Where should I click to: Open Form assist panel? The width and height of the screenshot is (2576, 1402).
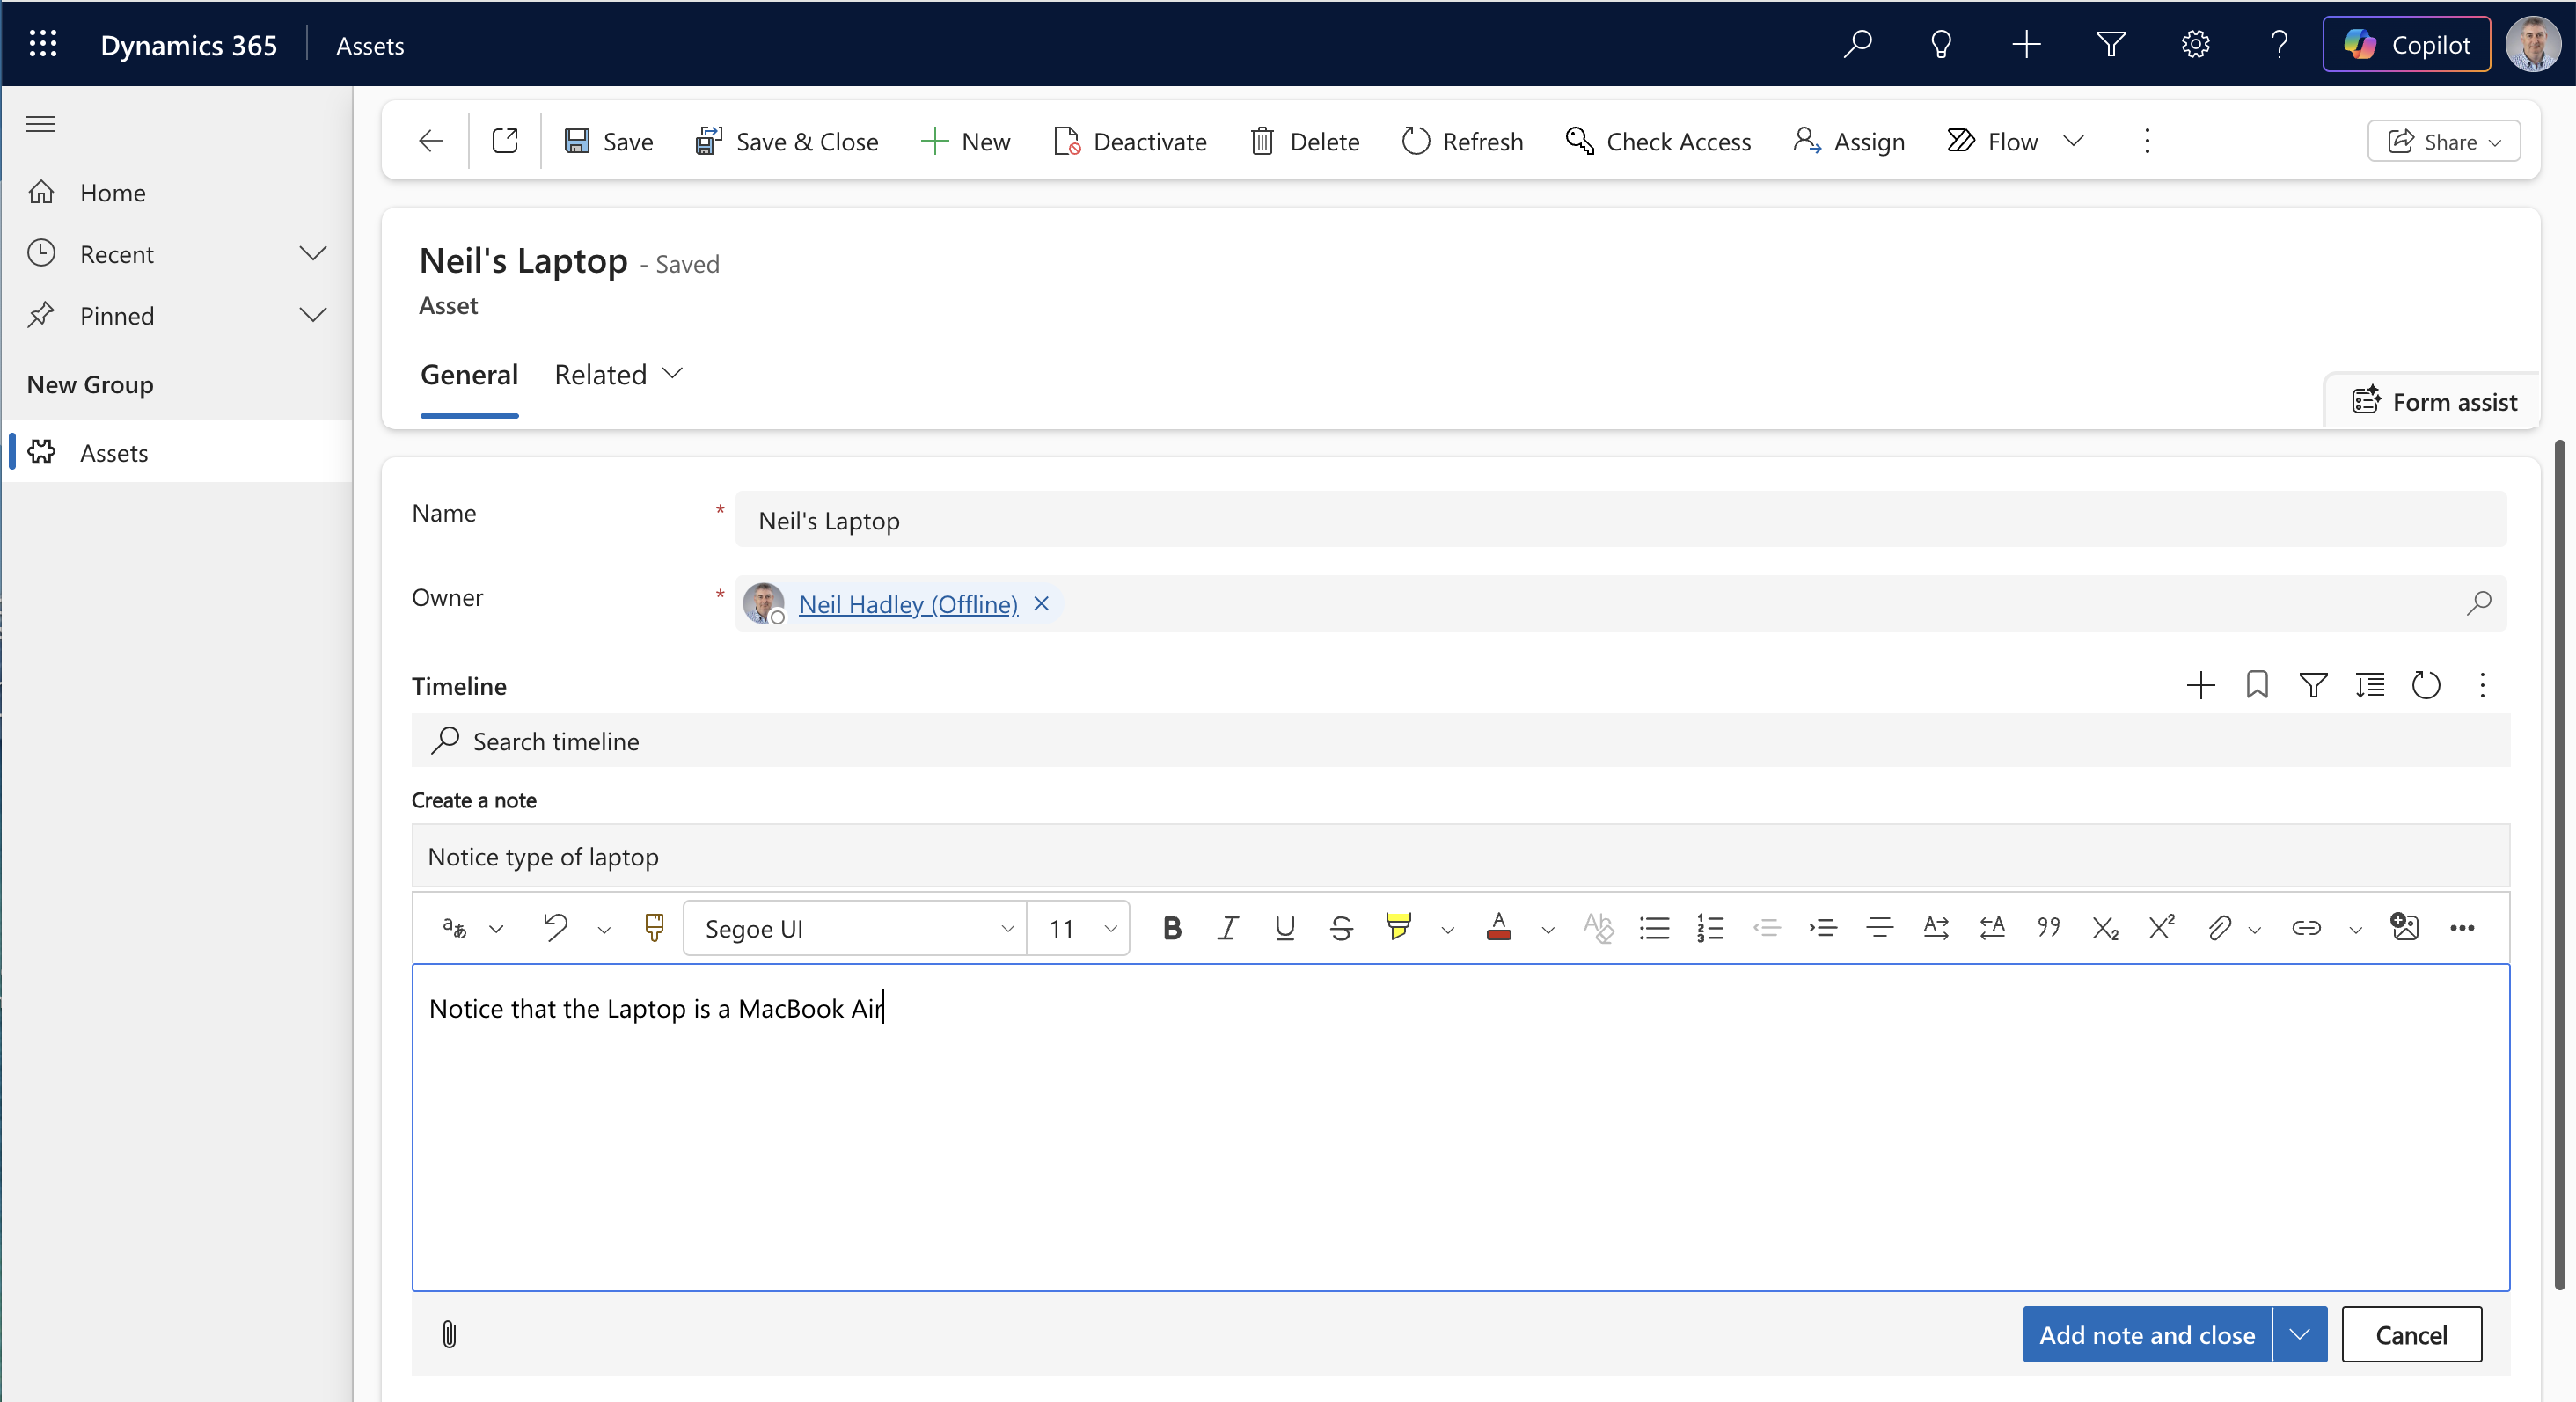(2434, 401)
